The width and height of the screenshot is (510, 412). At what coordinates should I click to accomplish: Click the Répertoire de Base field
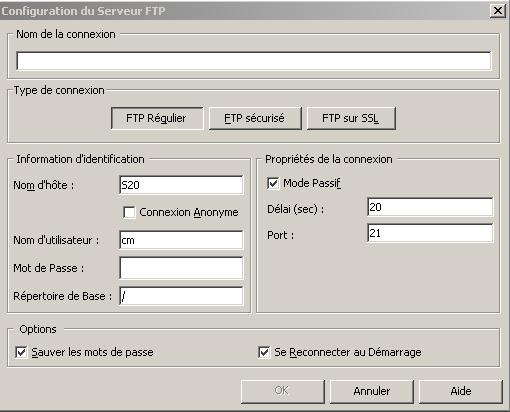coord(181,296)
